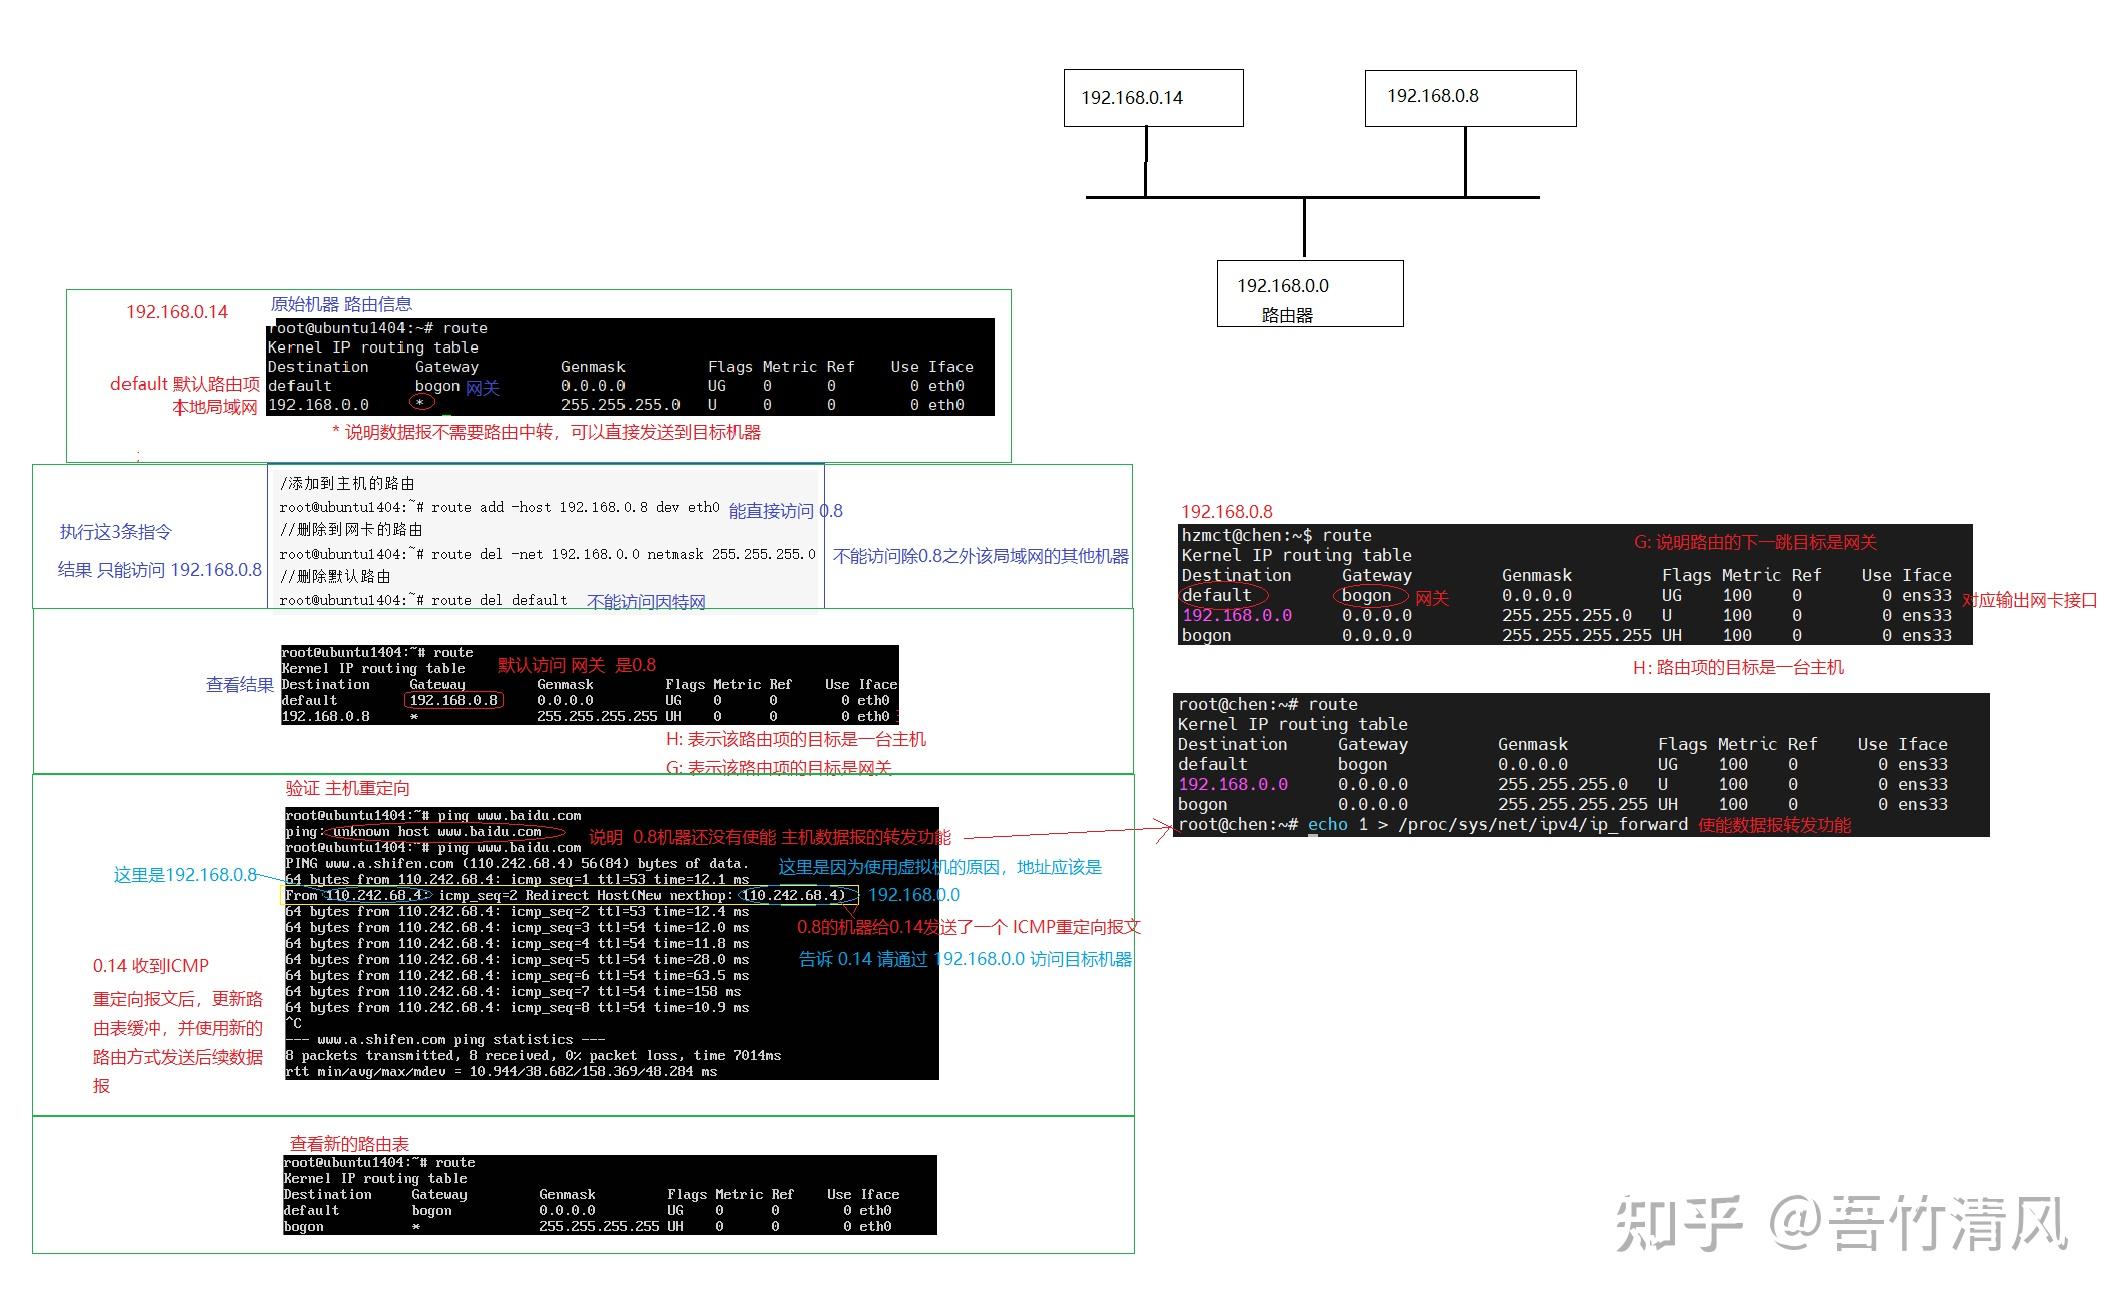Screen dimensions: 2122x1308
Task: Click the 192.168.0.8 box in network diagram
Action: [1470, 98]
